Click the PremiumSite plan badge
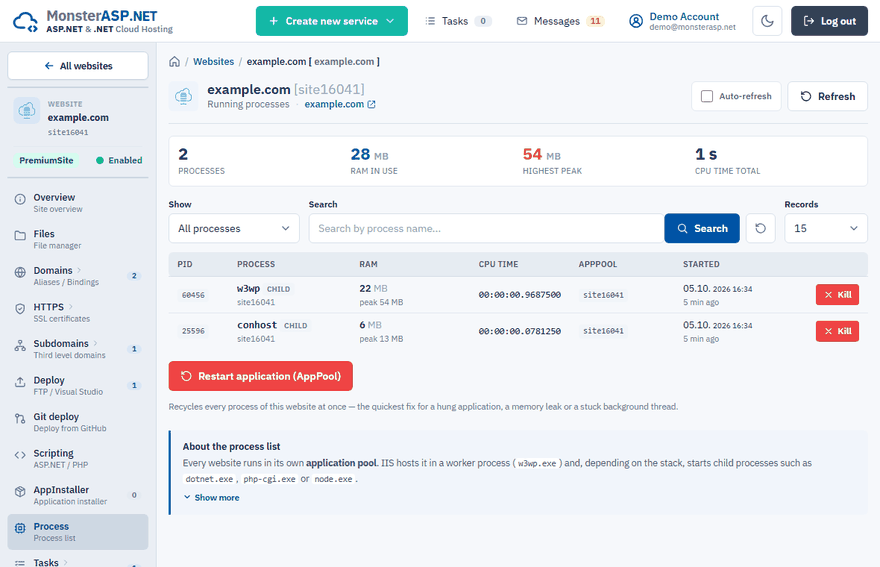The height and width of the screenshot is (567, 880). point(47,161)
